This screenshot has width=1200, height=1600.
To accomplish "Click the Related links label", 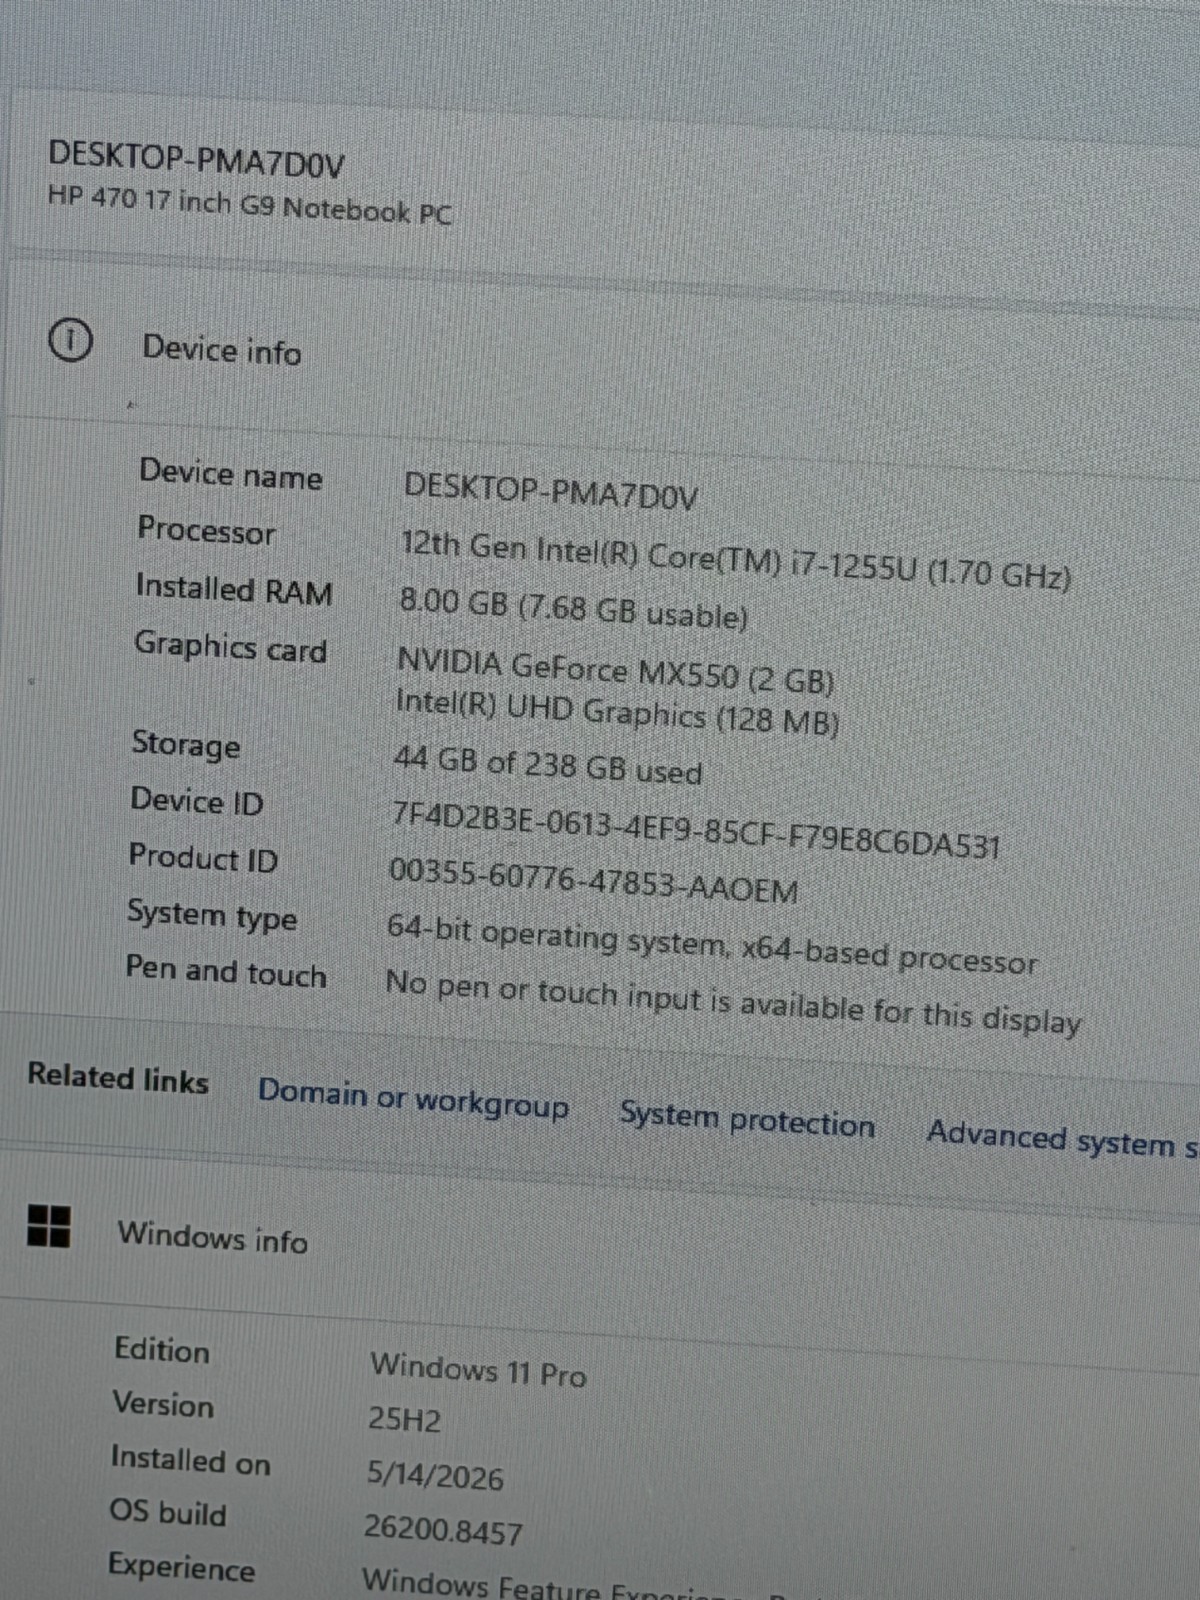I will pyautogui.click(x=118, y=1078).
